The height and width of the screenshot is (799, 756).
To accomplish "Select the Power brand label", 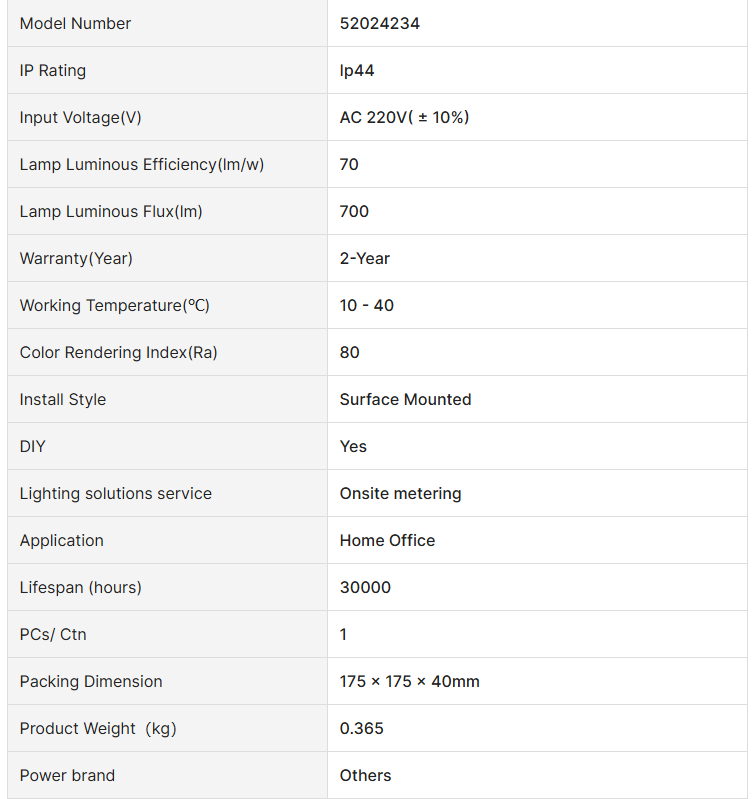I will pyautogui.click(x=67, y=776).
